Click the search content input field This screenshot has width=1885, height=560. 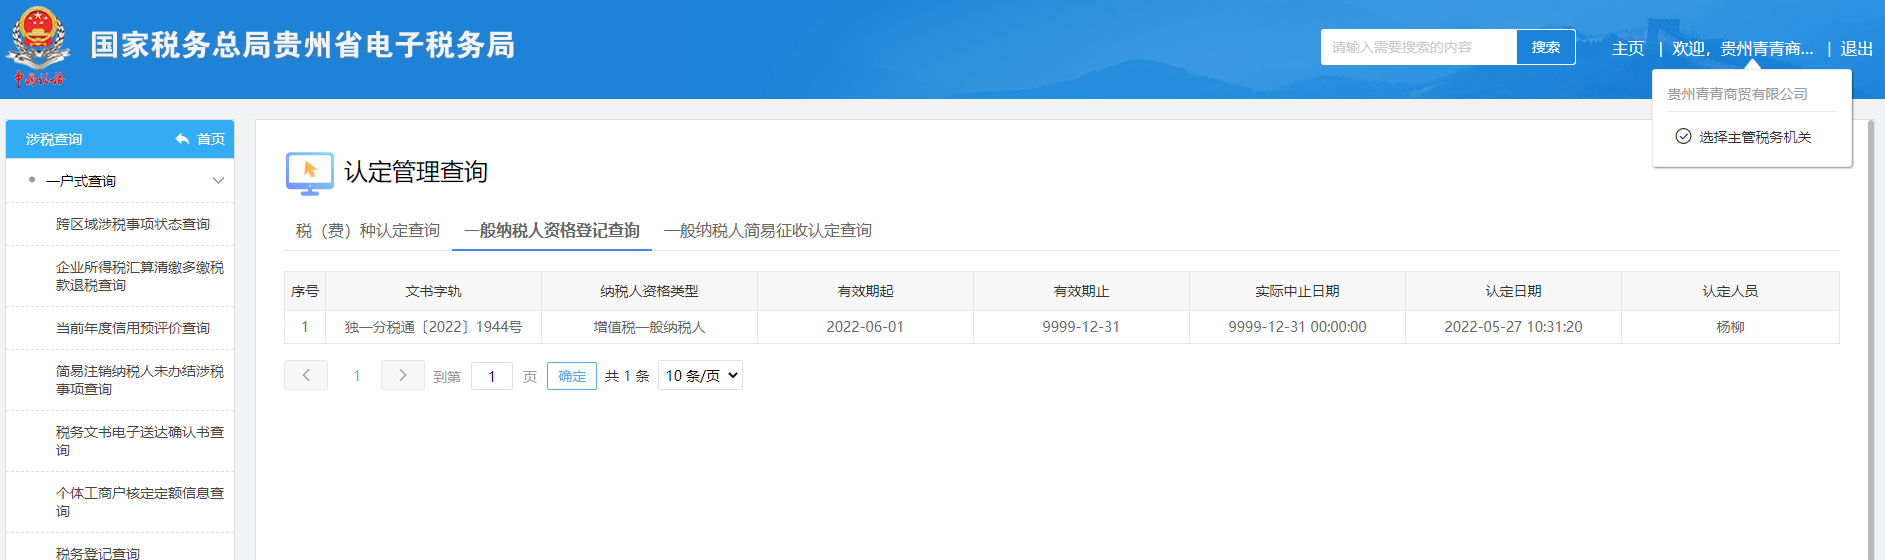click(x=1418, y=47)
